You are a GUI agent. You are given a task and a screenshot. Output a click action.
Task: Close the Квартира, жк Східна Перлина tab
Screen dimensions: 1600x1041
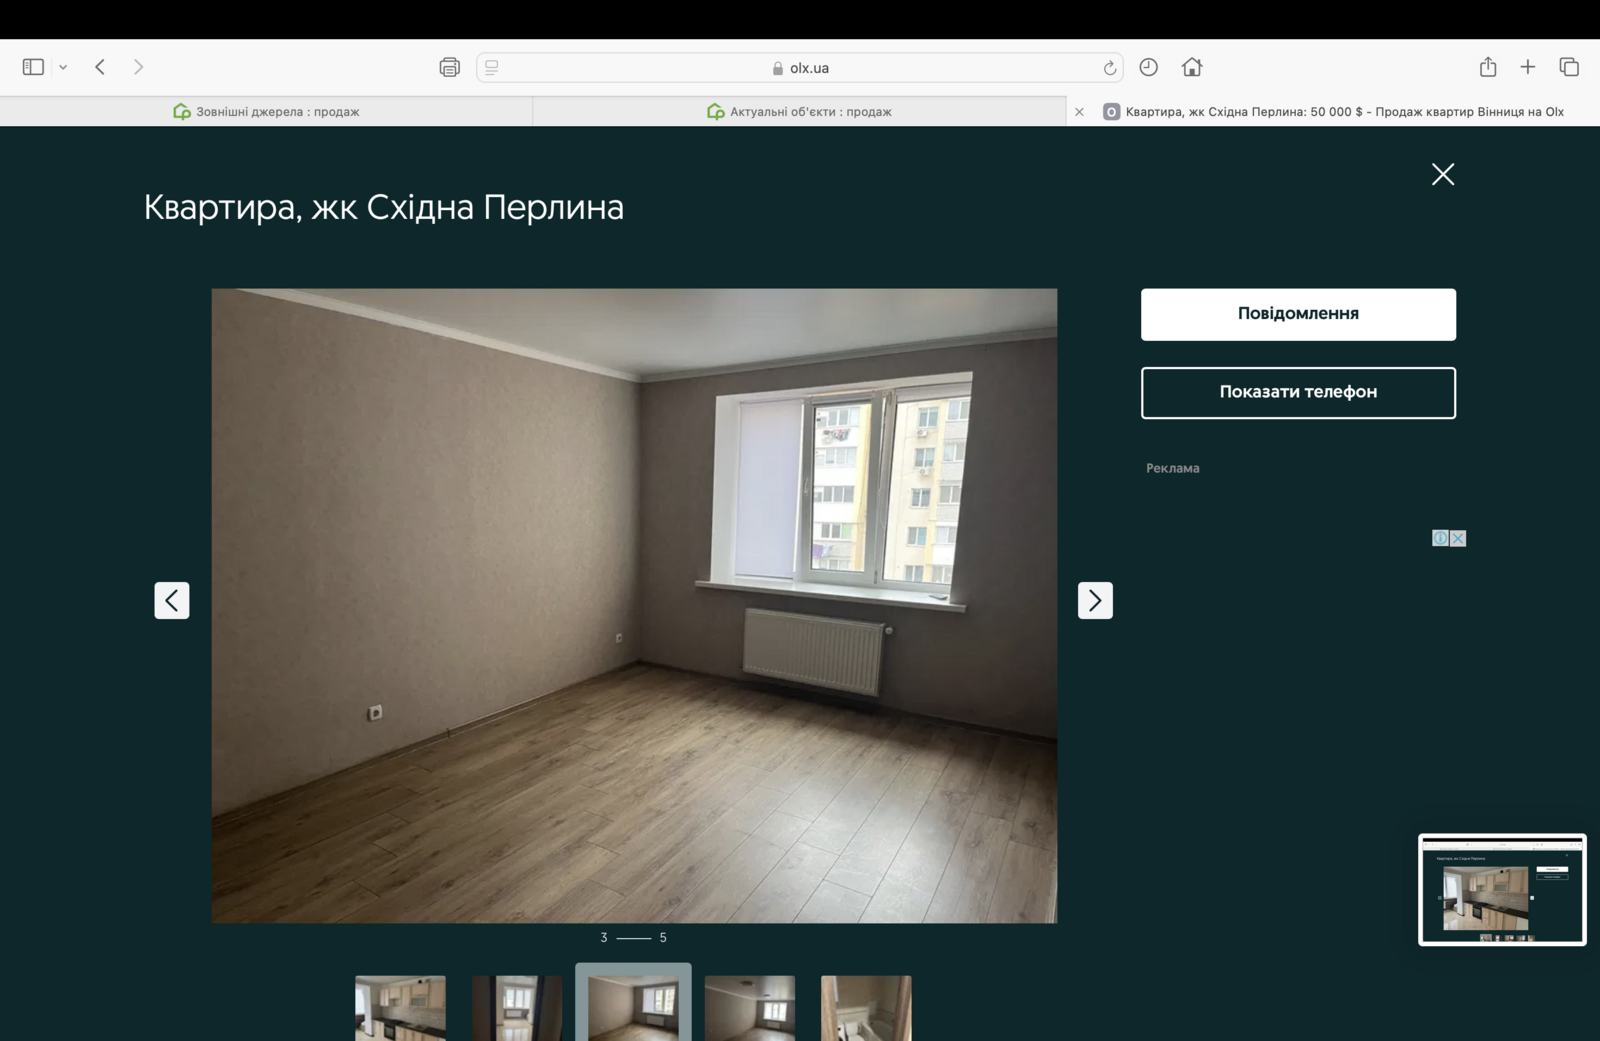click(1079, 112)
